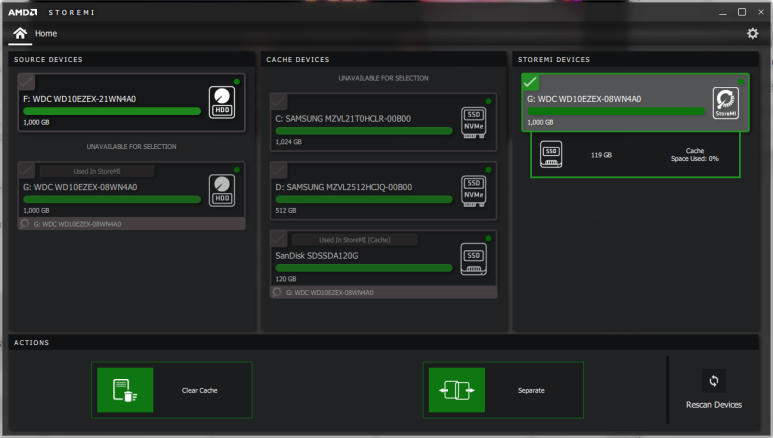Viewport: 773px width, 438px height.
Task: Click link icon under SanDisk cache device
Action: pyautogui.click(x=277, y=292)
